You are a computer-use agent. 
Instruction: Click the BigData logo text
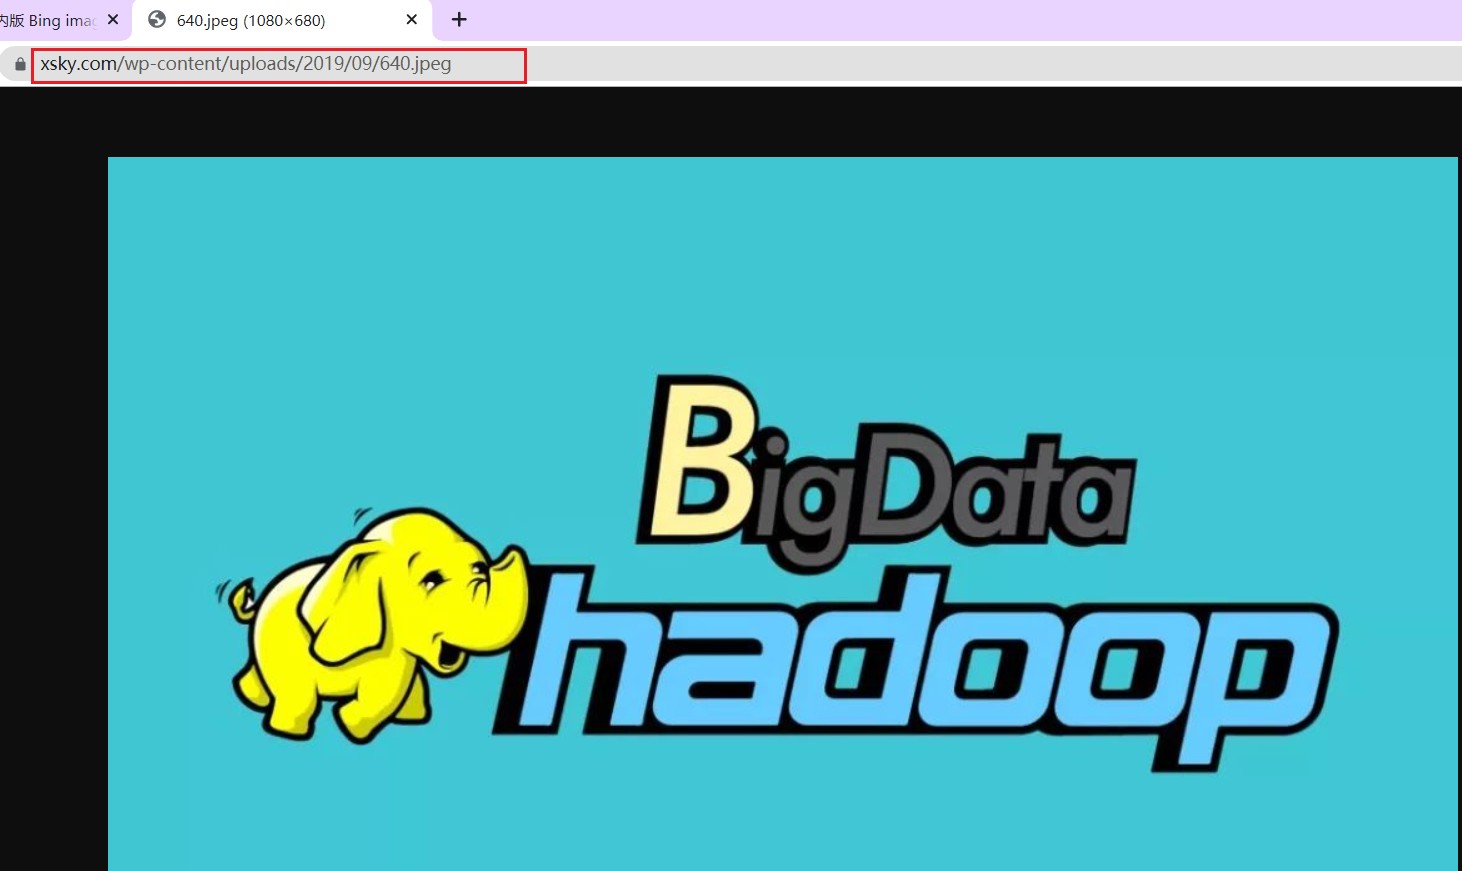point(885,470)
